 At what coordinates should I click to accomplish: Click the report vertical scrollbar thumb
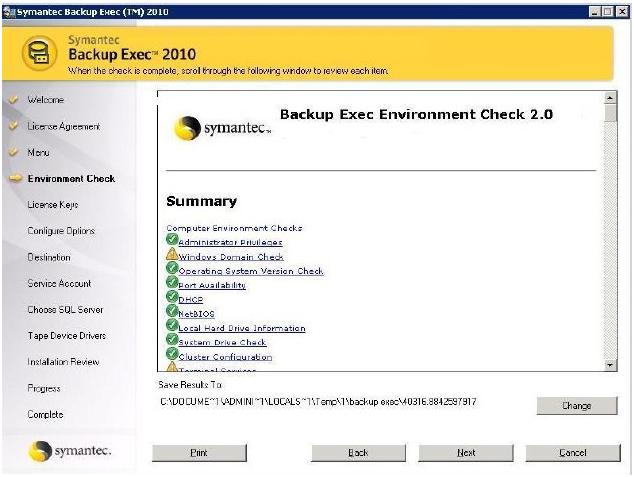[610, 113]
